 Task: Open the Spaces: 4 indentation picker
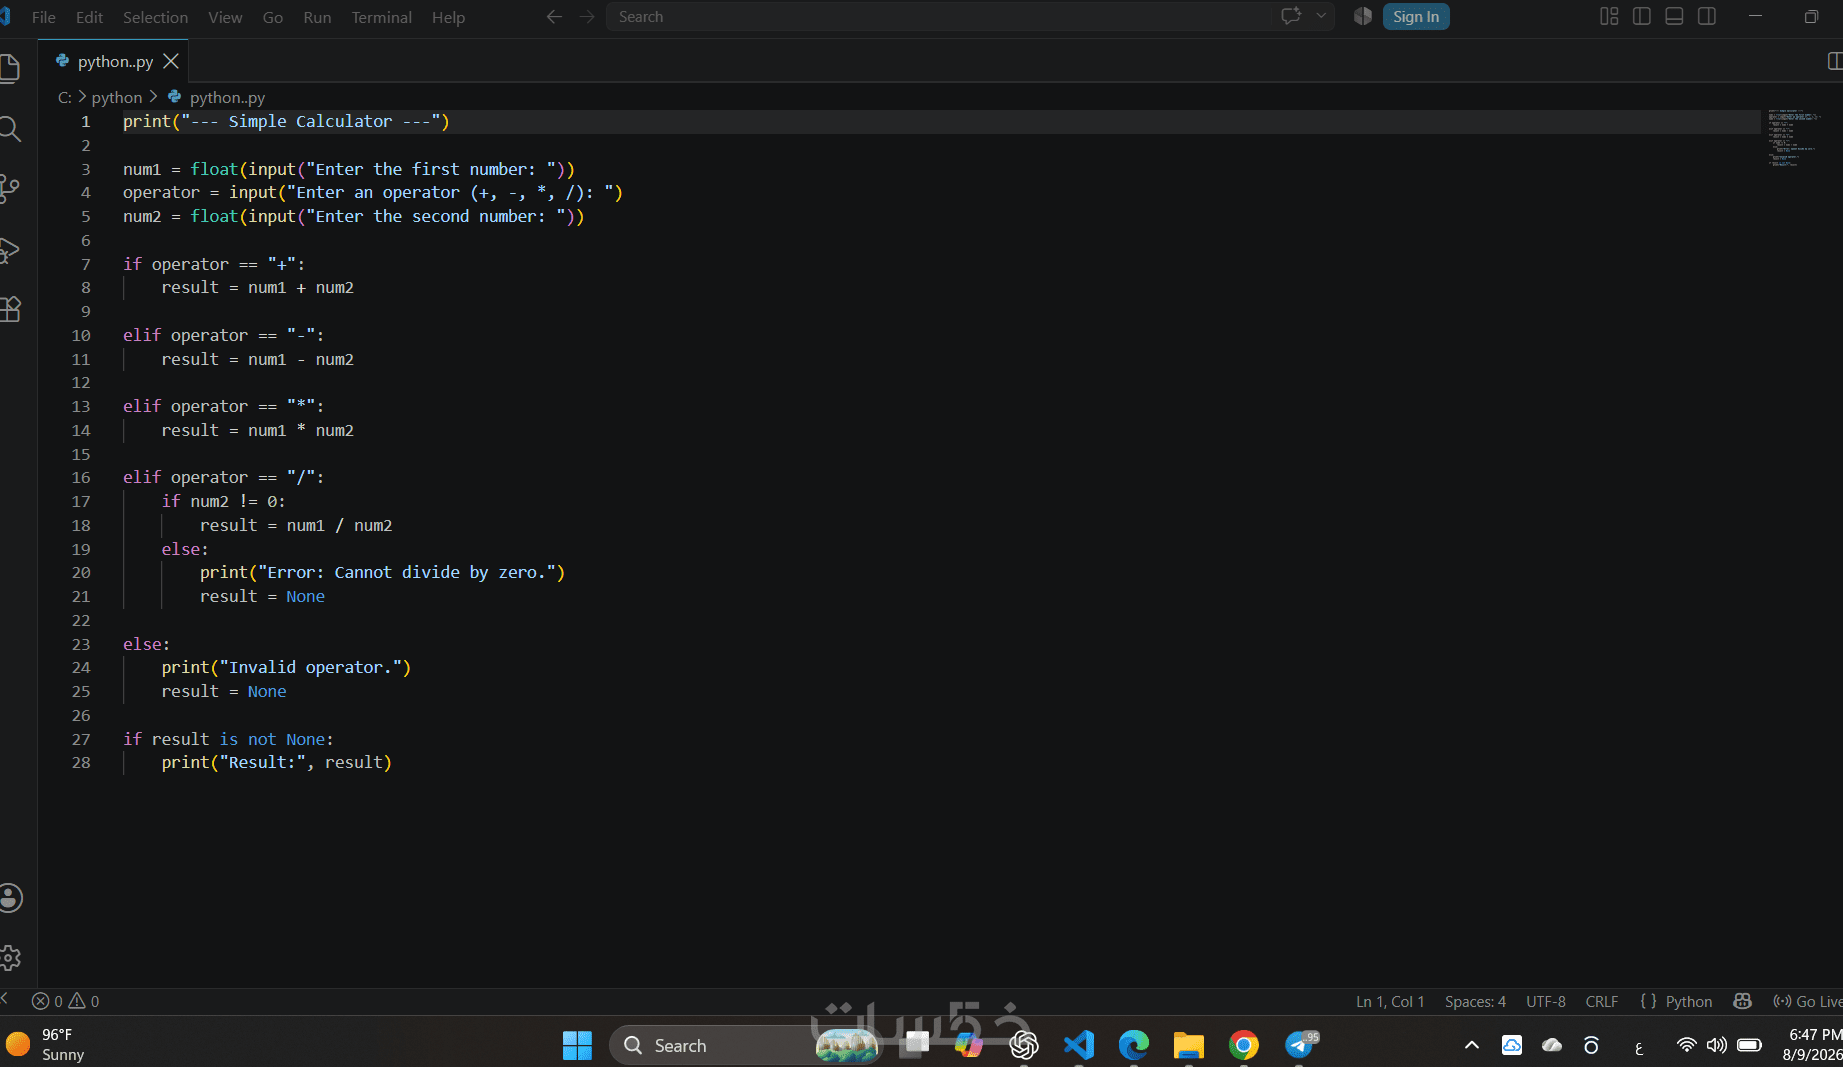tap(1475, 1001)
